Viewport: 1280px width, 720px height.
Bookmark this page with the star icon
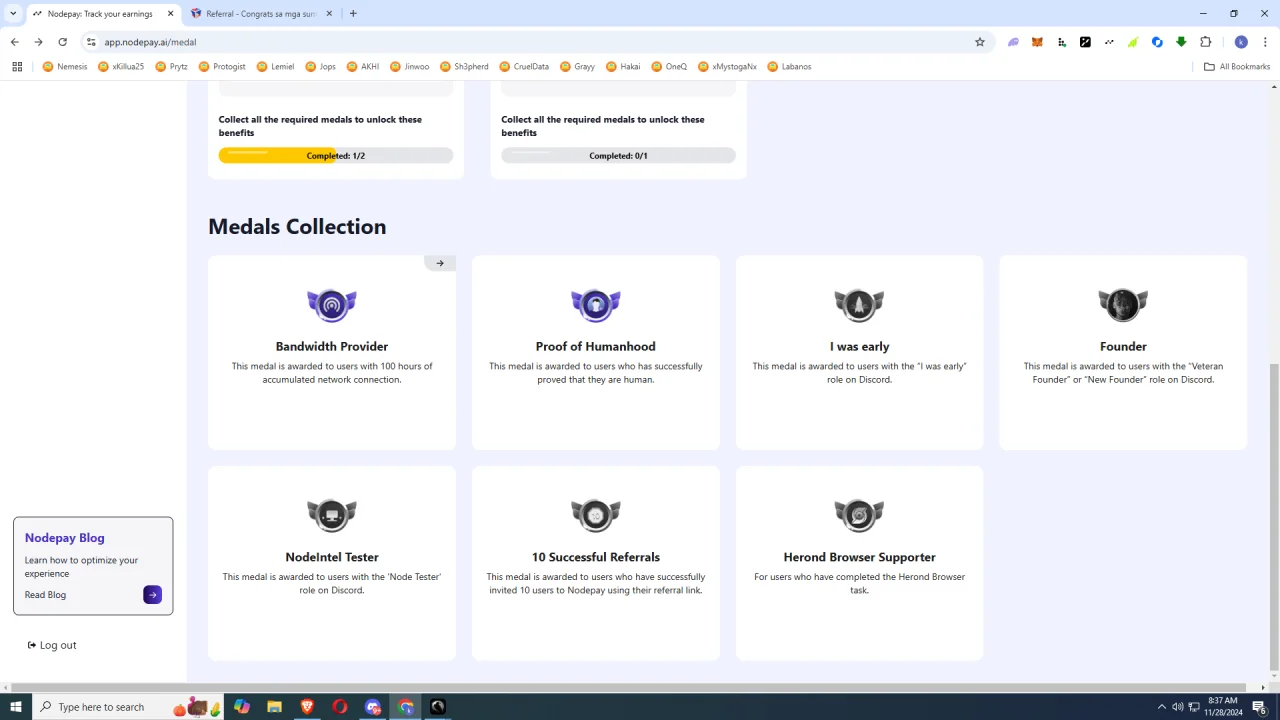click(980, 42)
